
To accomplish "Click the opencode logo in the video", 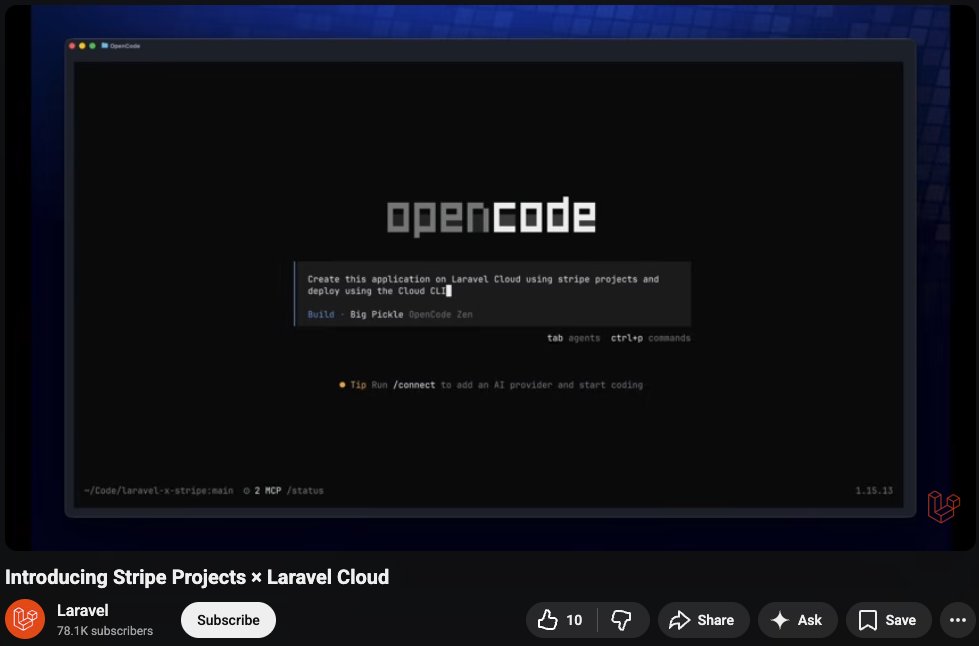I will pos(491,217).
